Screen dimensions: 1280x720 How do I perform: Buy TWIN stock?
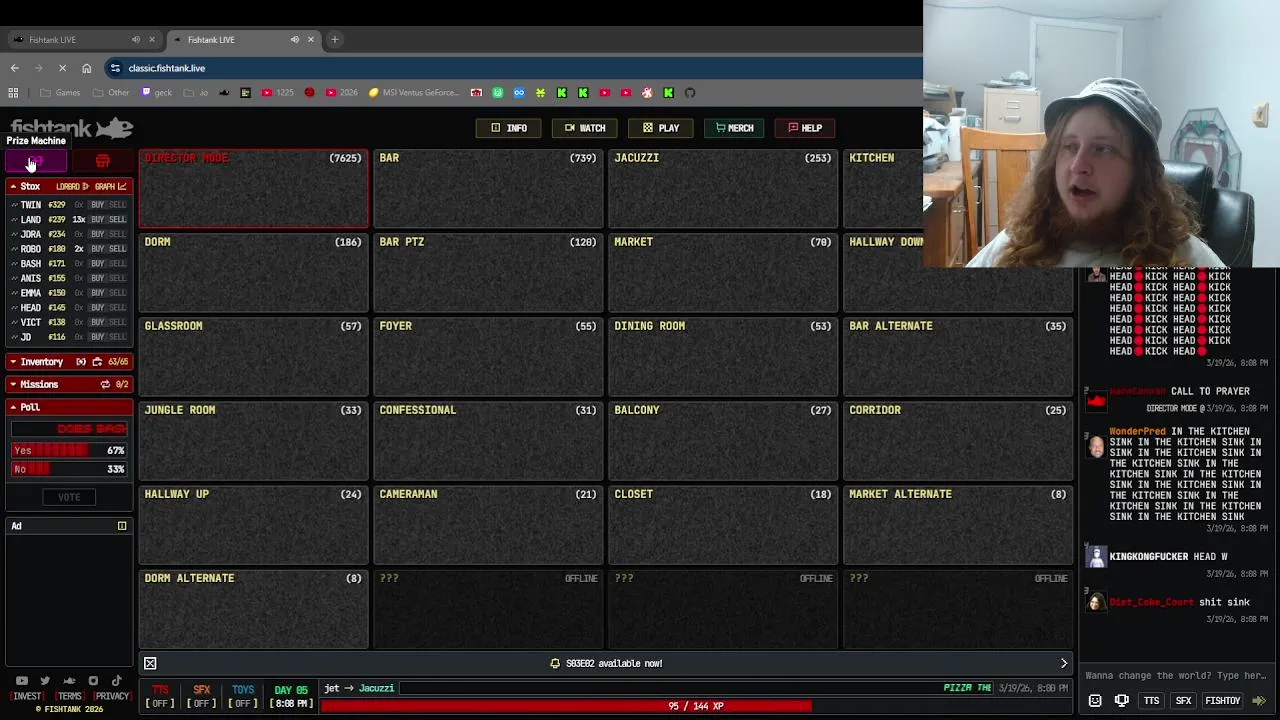(x=97, y=205)
